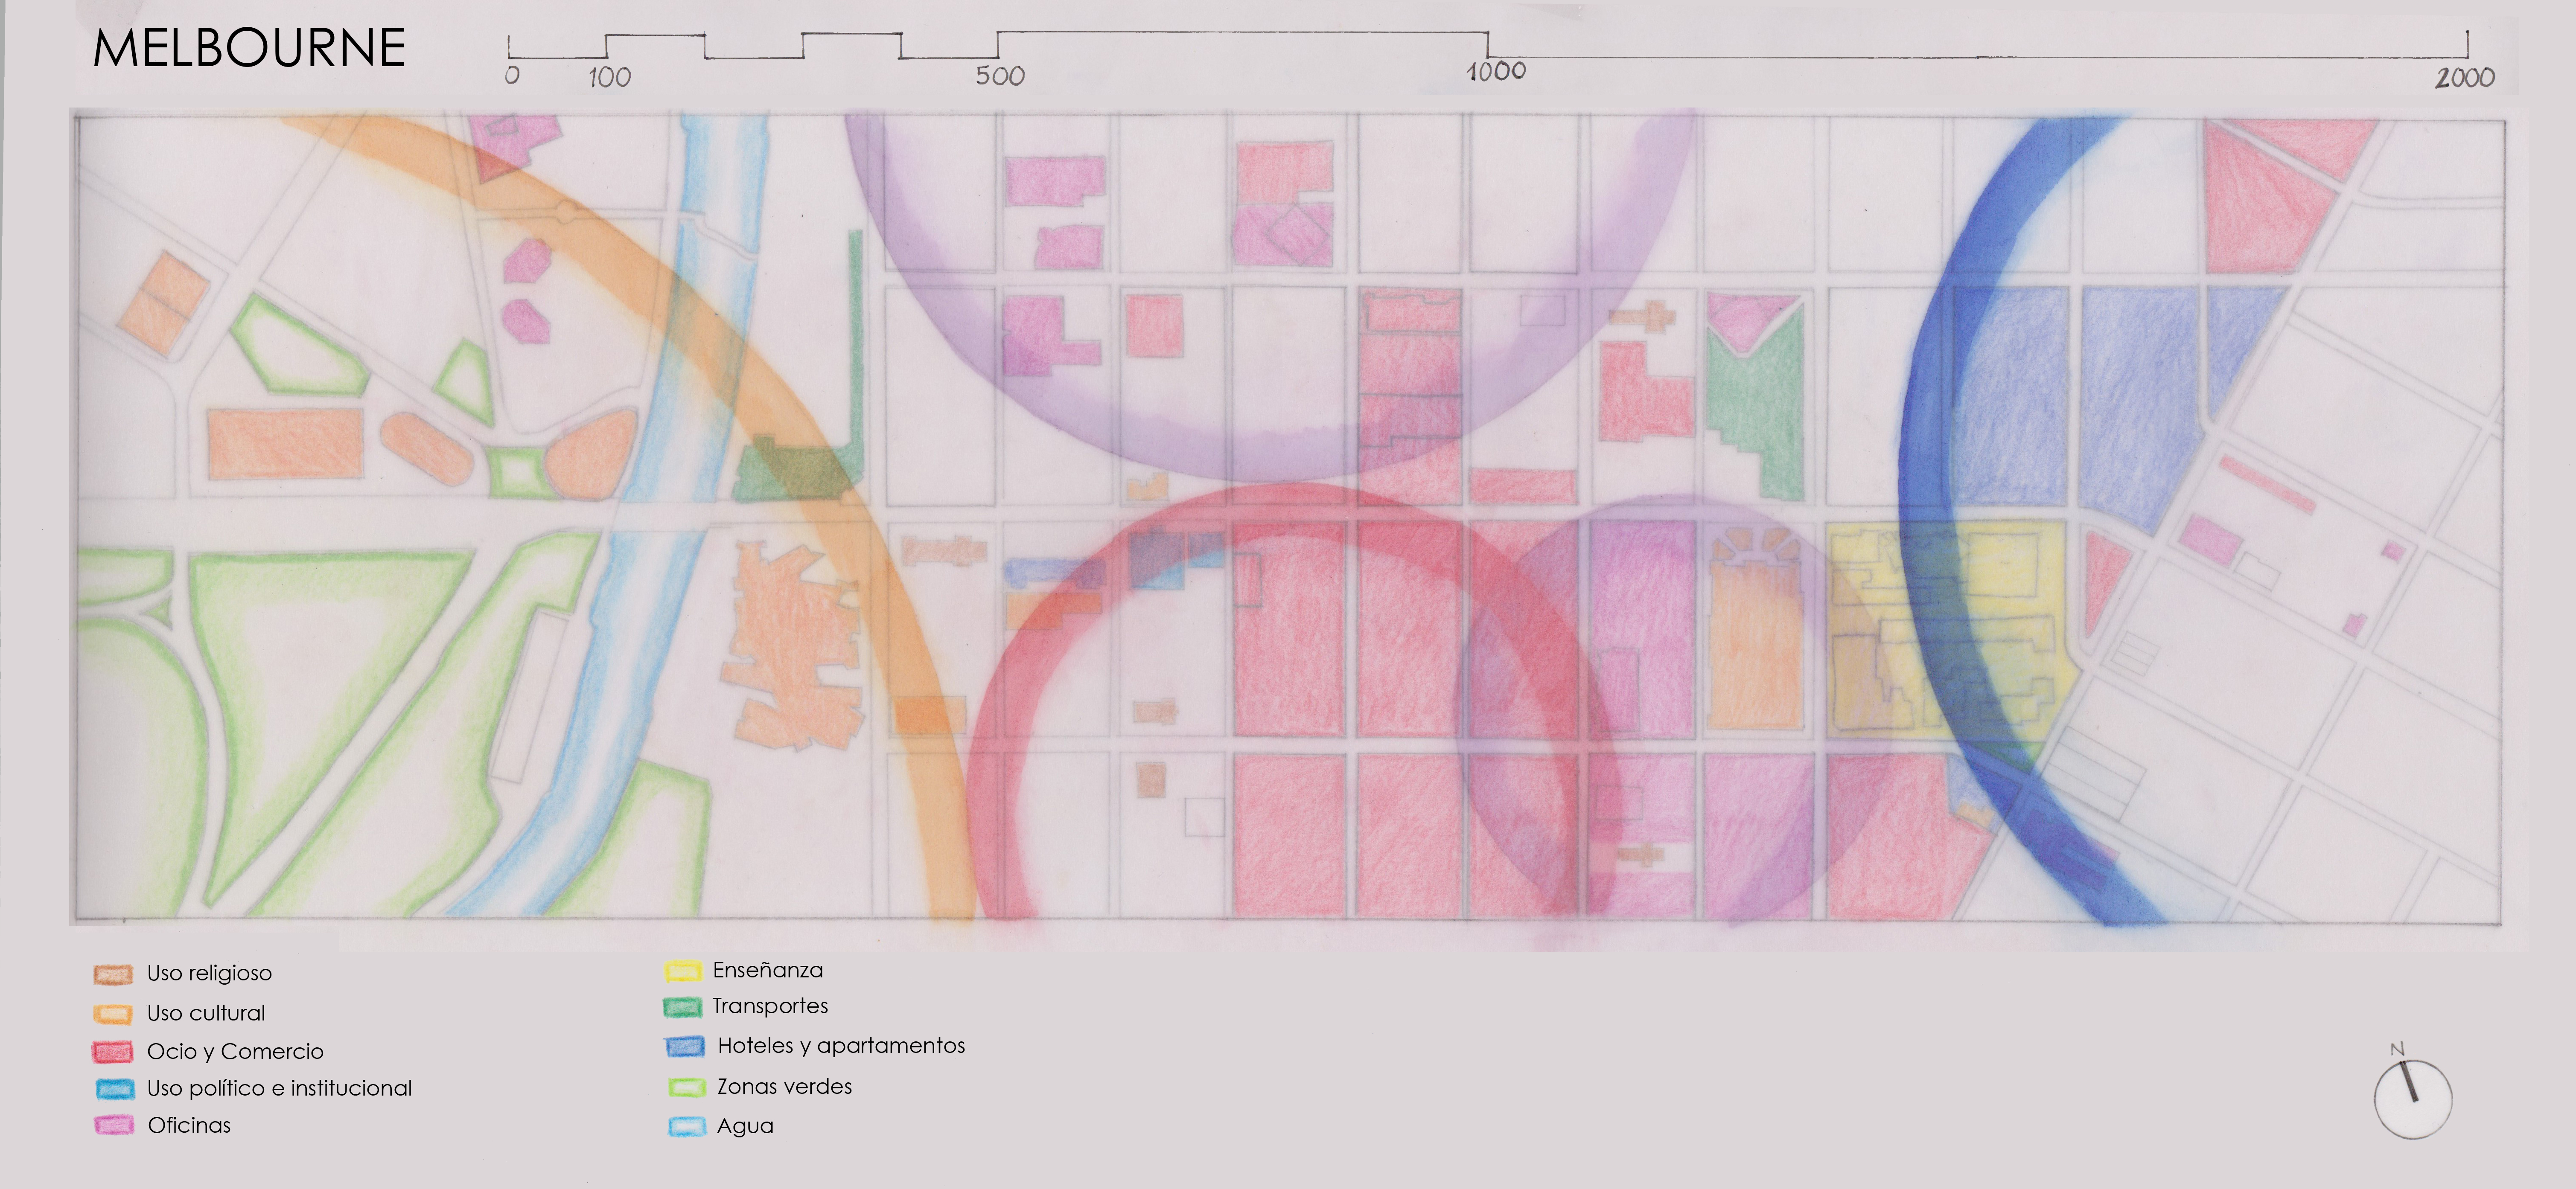Image resolution: width=2576 pixels, height=1189 pixels.
Task: Click the scale bar value 2000
Action: [2465, 77]
